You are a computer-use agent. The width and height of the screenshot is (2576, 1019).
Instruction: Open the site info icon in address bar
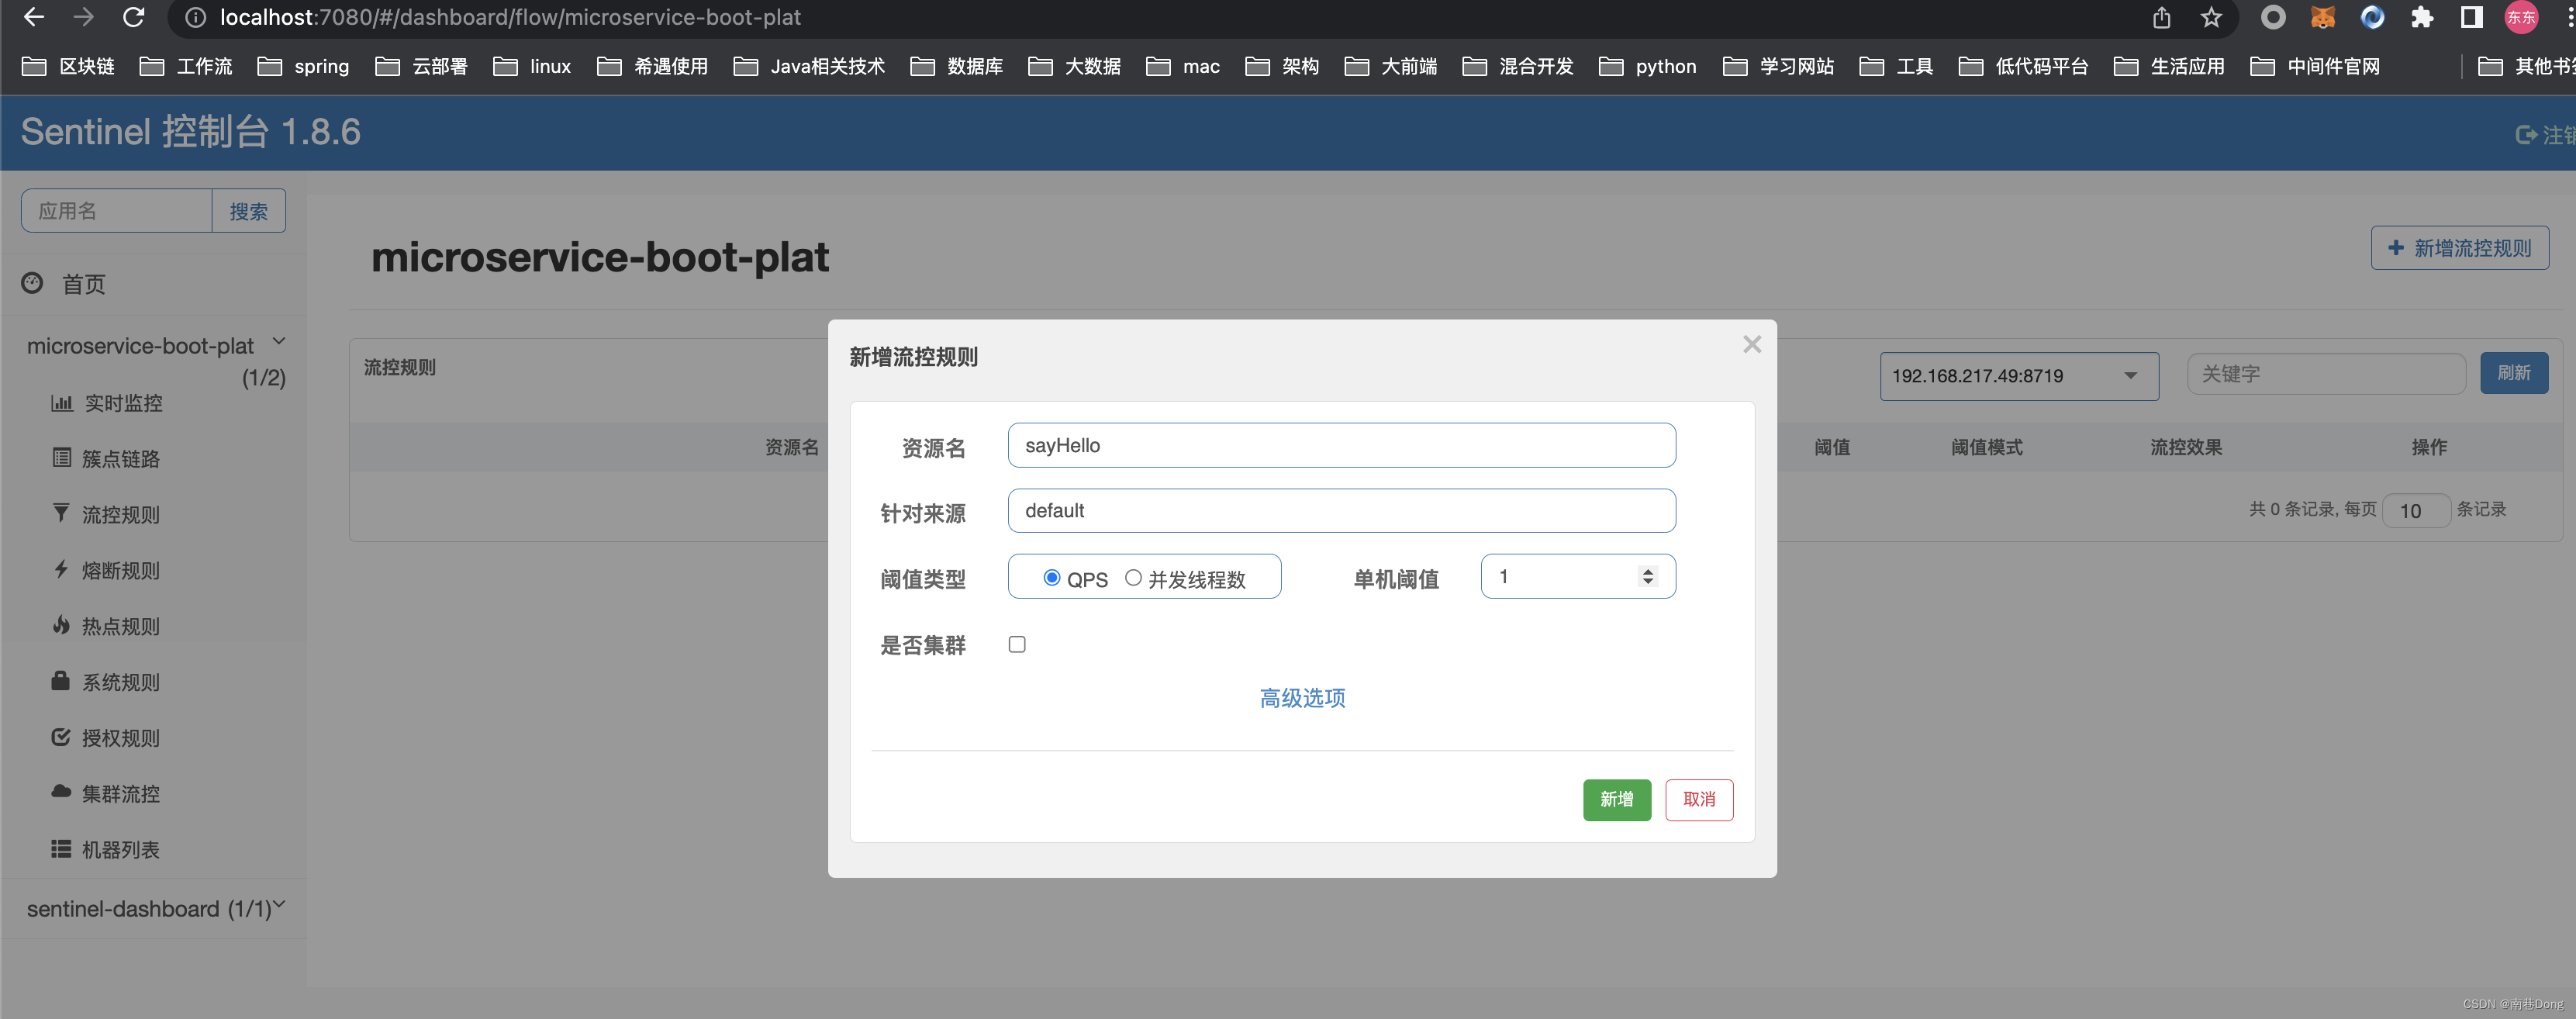pos(196,17)
